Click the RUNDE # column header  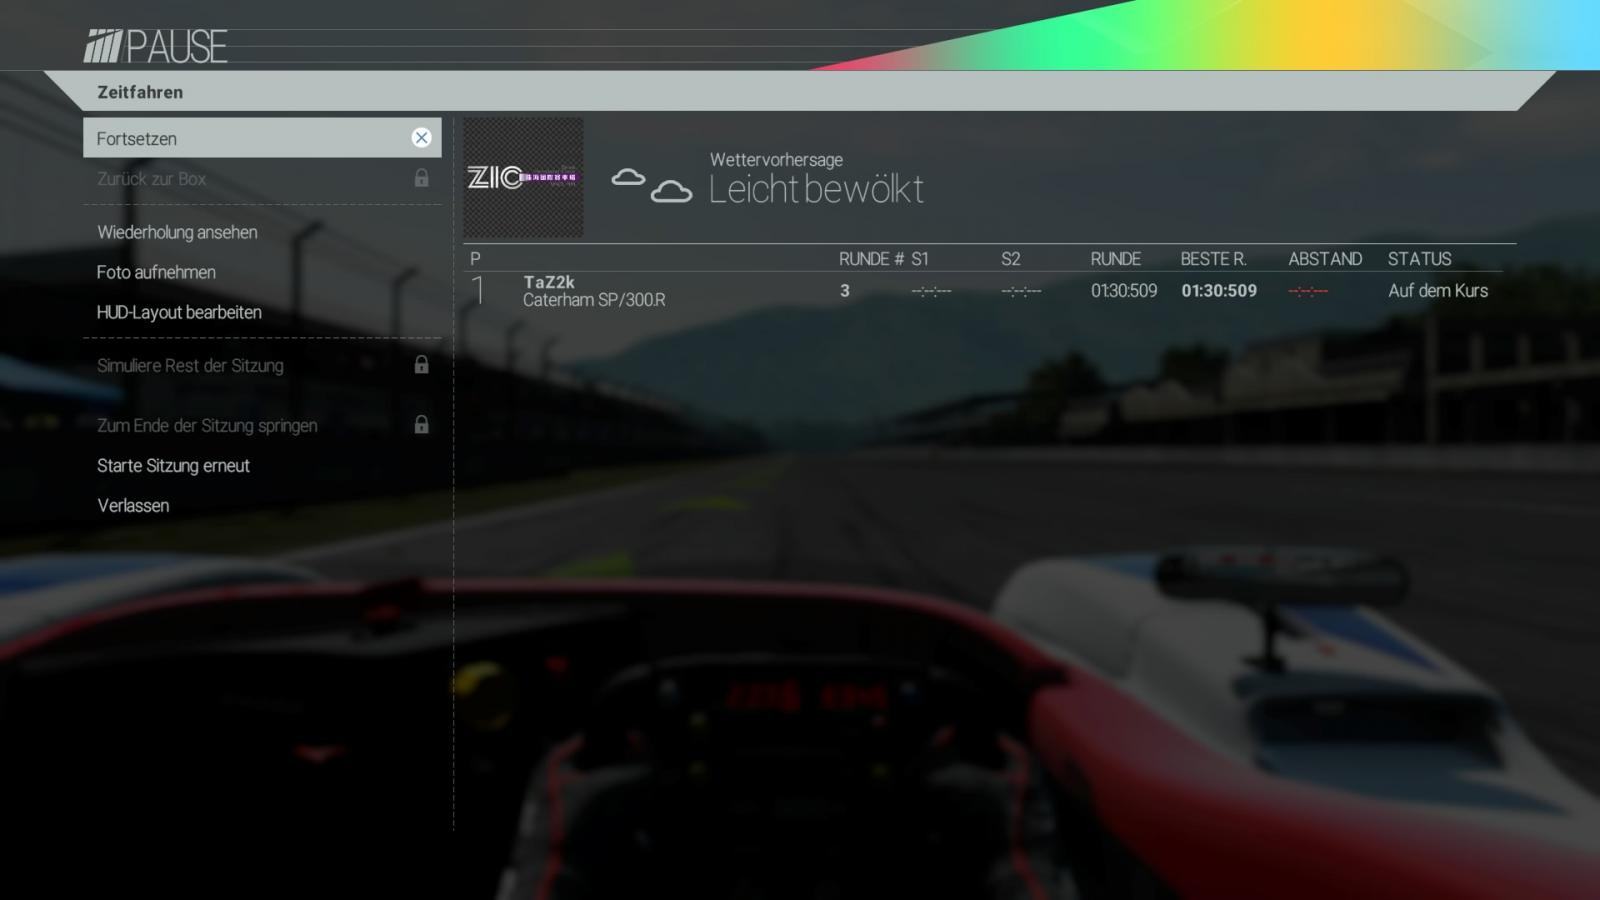point(871,259)
